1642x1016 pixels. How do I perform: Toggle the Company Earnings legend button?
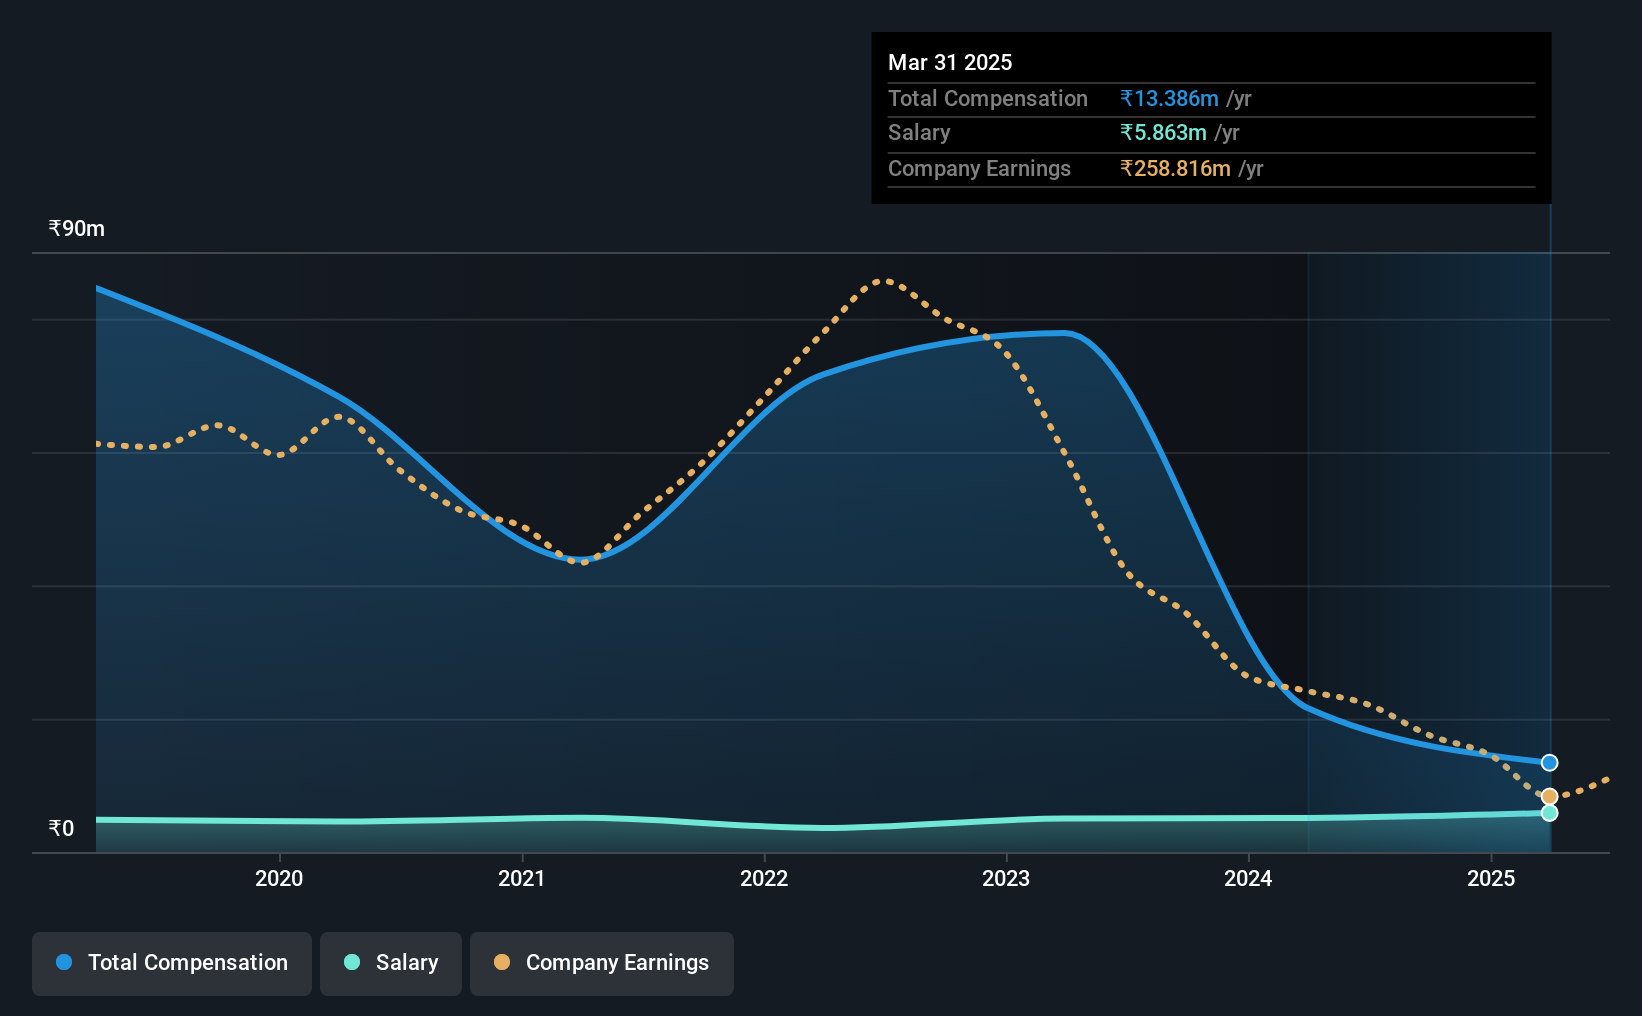click(x=602, y=963)
